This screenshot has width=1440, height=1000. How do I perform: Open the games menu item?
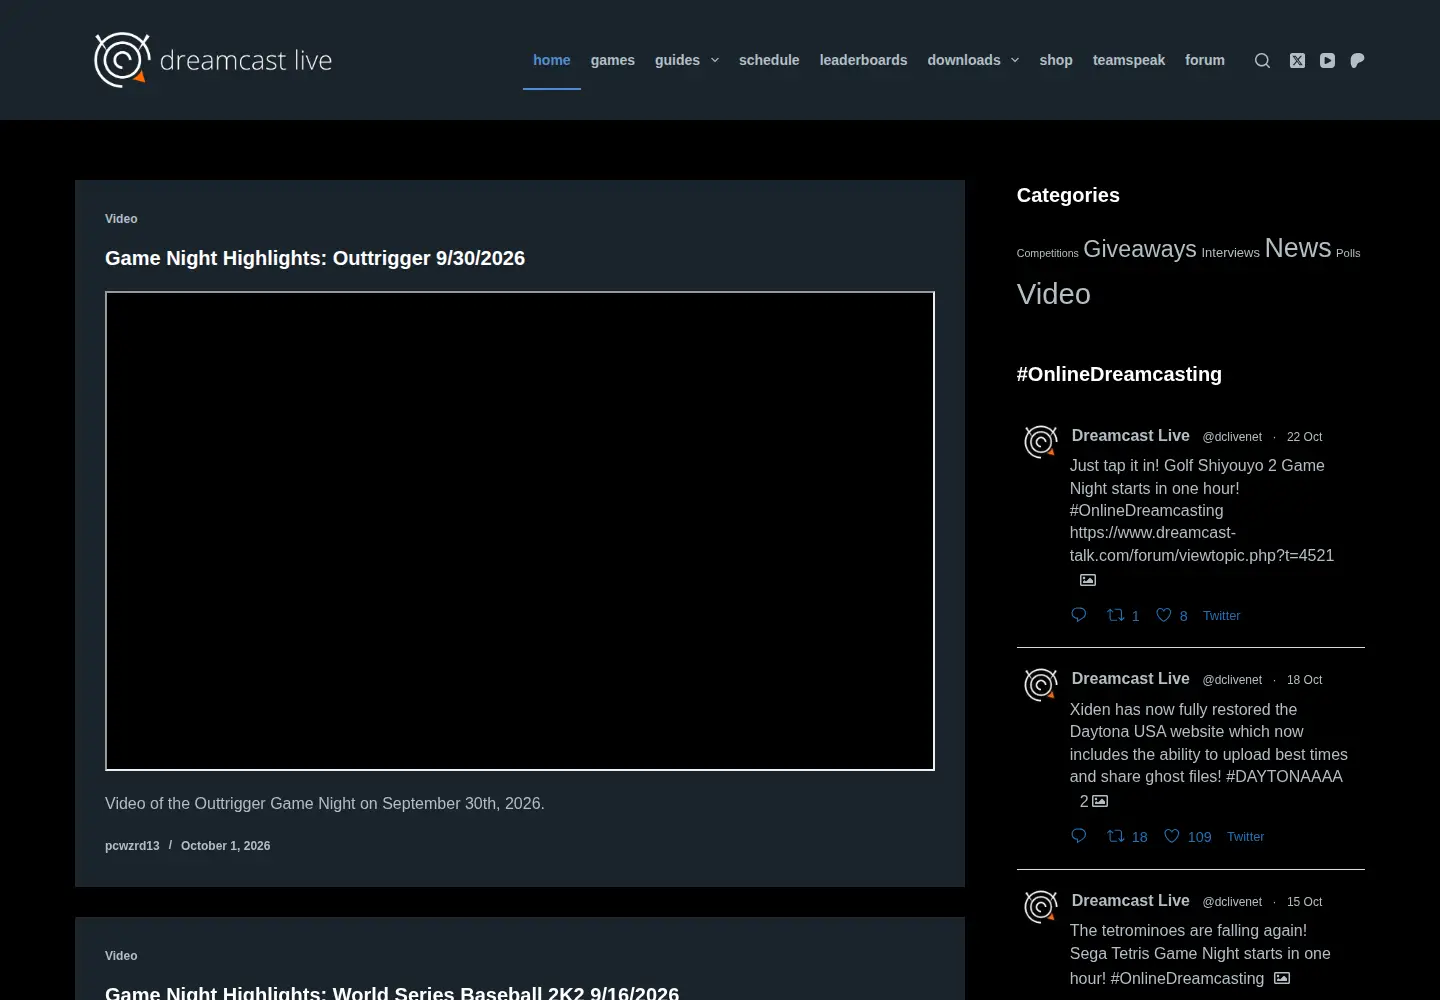pyautogui.click(x=613, y=60)
